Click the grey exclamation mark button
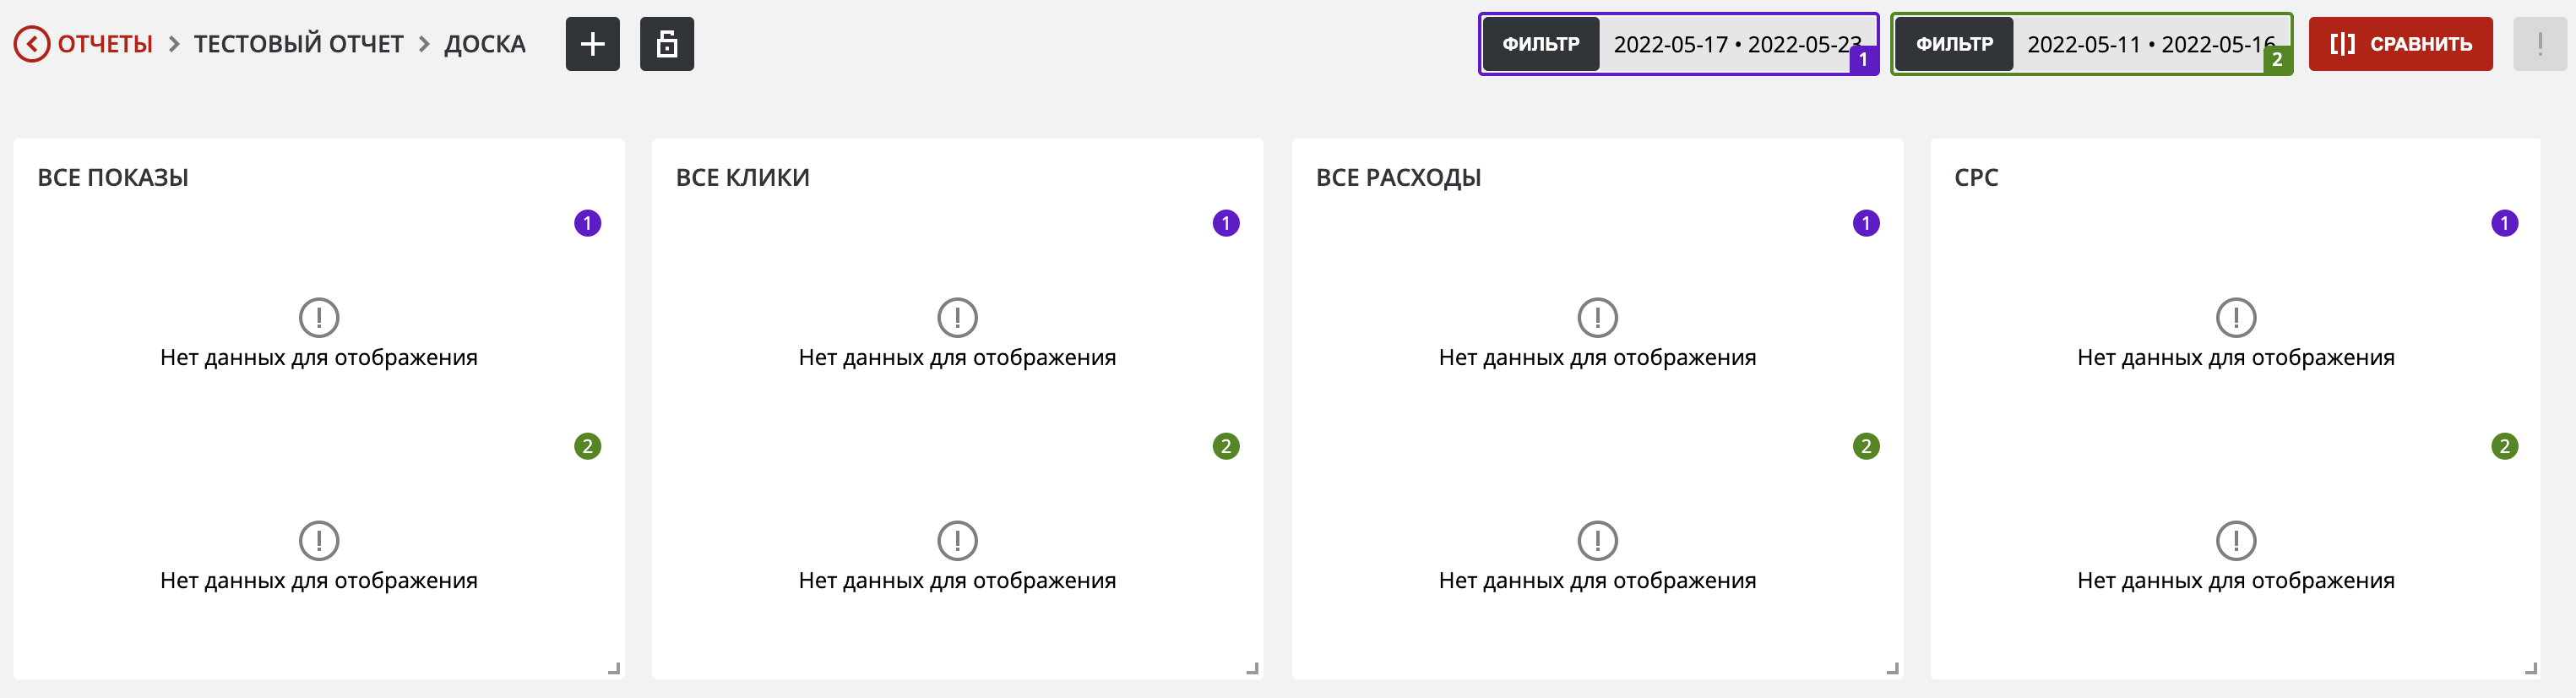This screenshot has width=2576, height=698. click(x=2539, y=44)
